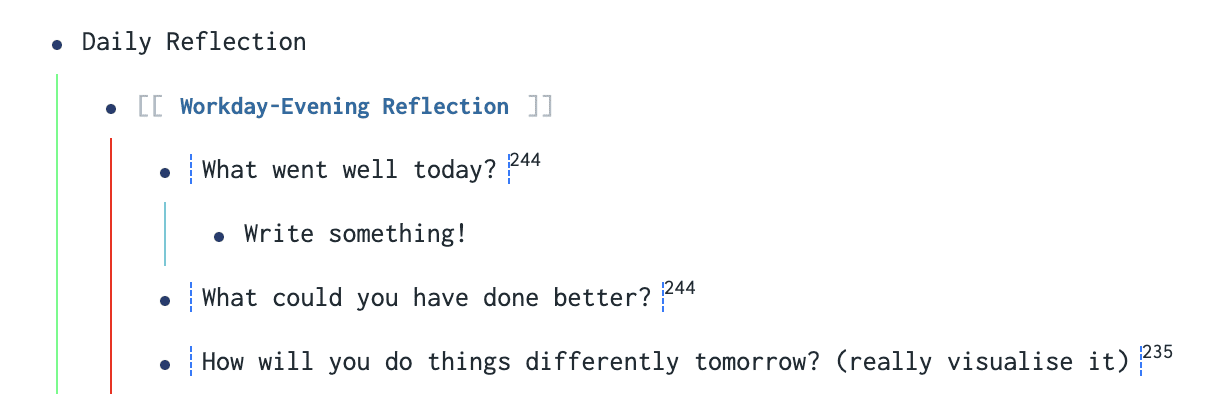The image size is (1206, 404).
Task: Open the 235 reference count after tomorrow question
Action: pyautogui.click(x=1157, y=353)
